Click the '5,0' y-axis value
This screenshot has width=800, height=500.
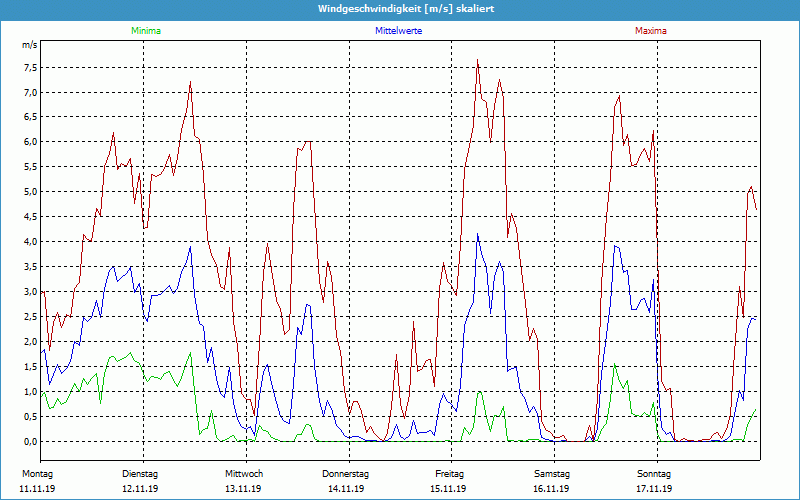[30, 192]
